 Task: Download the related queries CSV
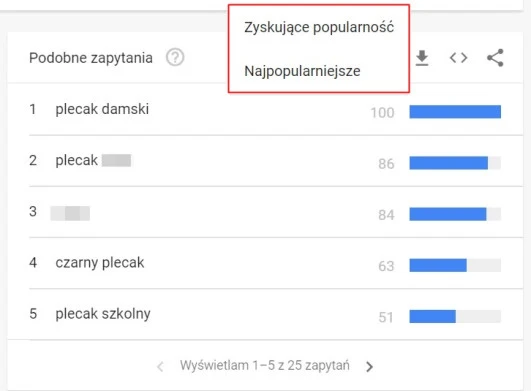422,58
